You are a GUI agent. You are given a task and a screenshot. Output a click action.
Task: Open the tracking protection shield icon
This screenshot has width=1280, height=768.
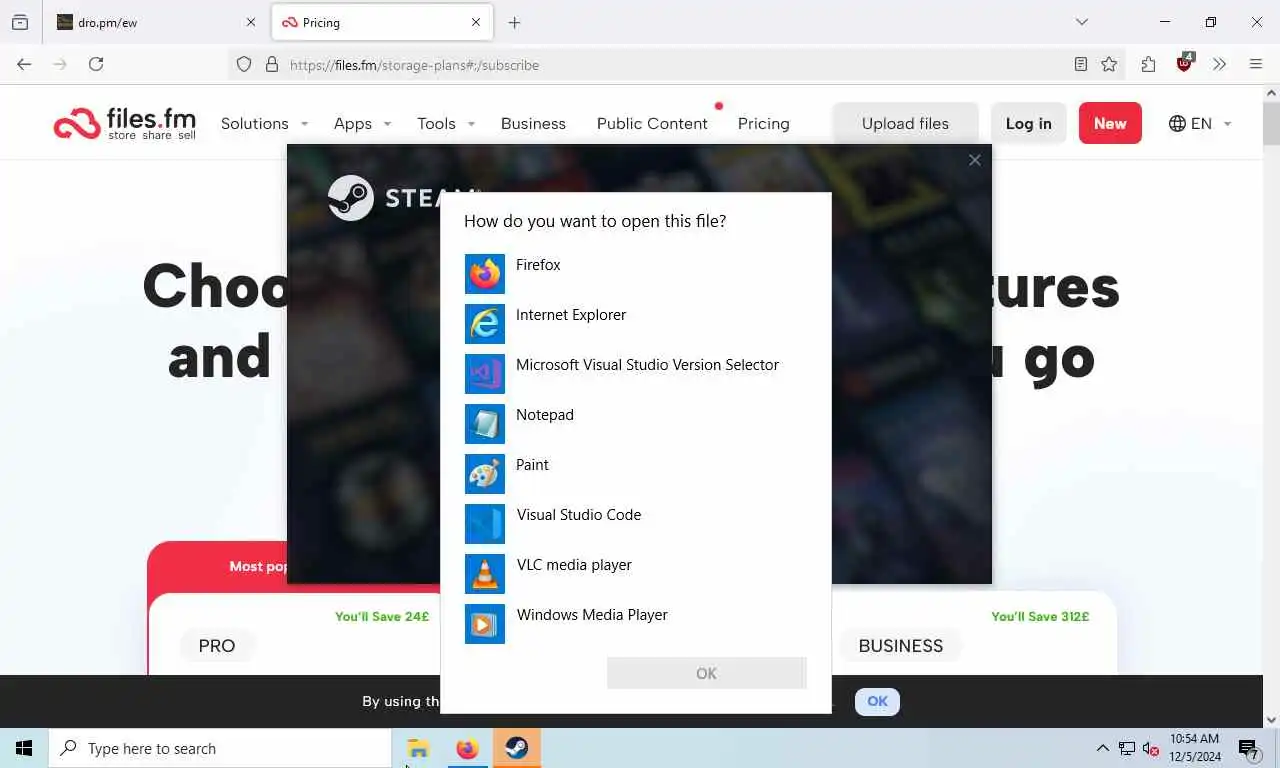pyautogui.click(x=244, y=64)
